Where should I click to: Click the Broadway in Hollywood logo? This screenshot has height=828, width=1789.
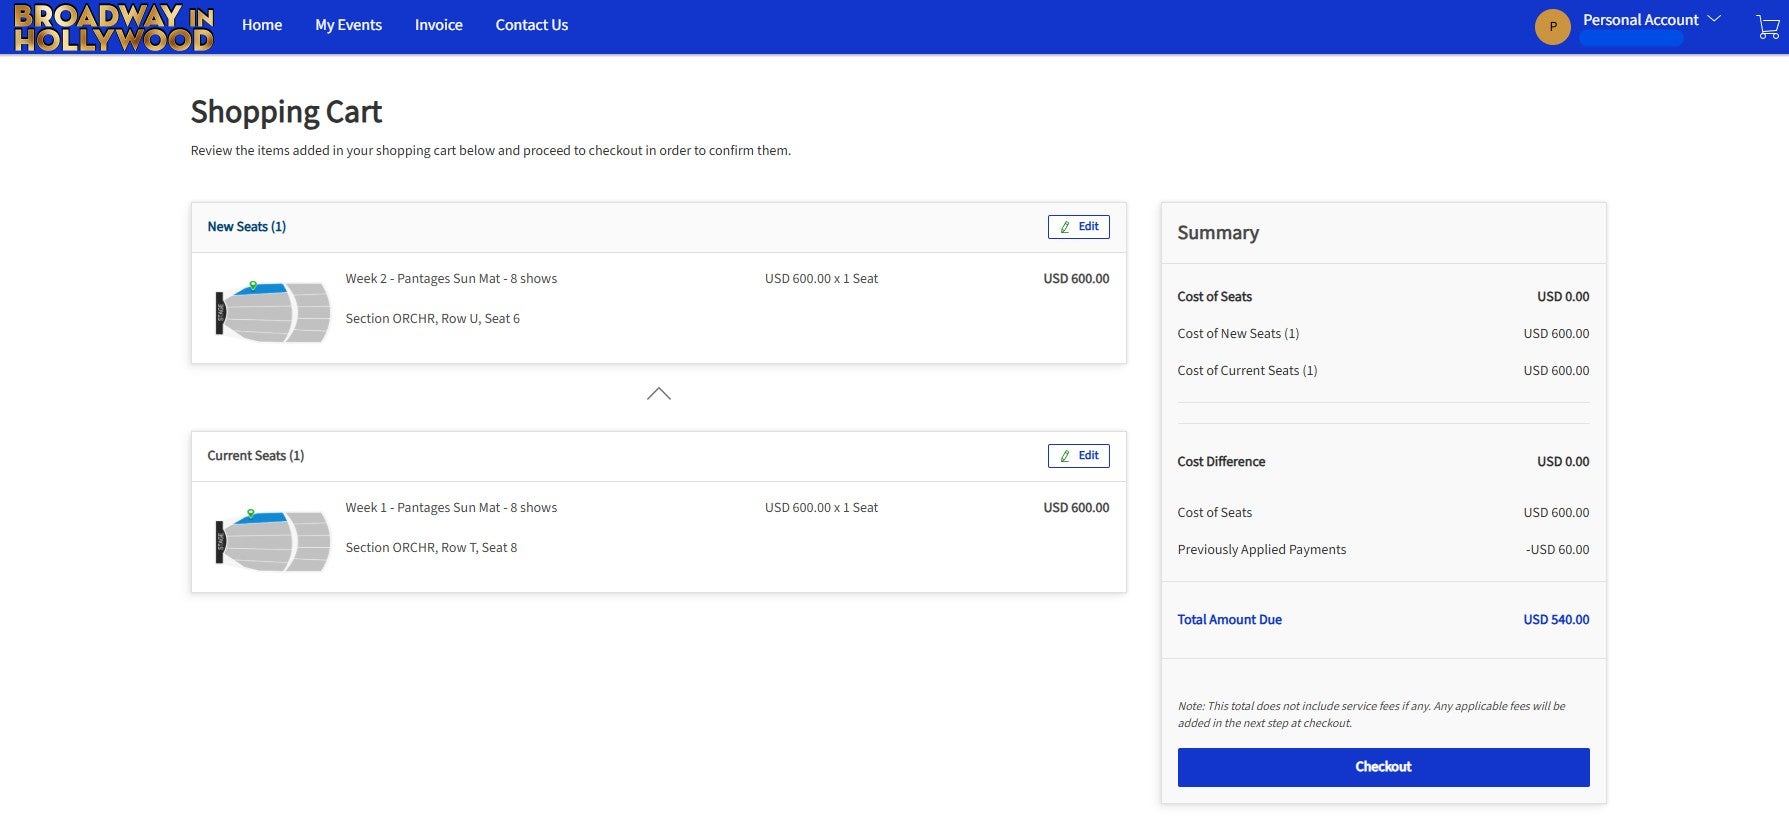point(114,27)
